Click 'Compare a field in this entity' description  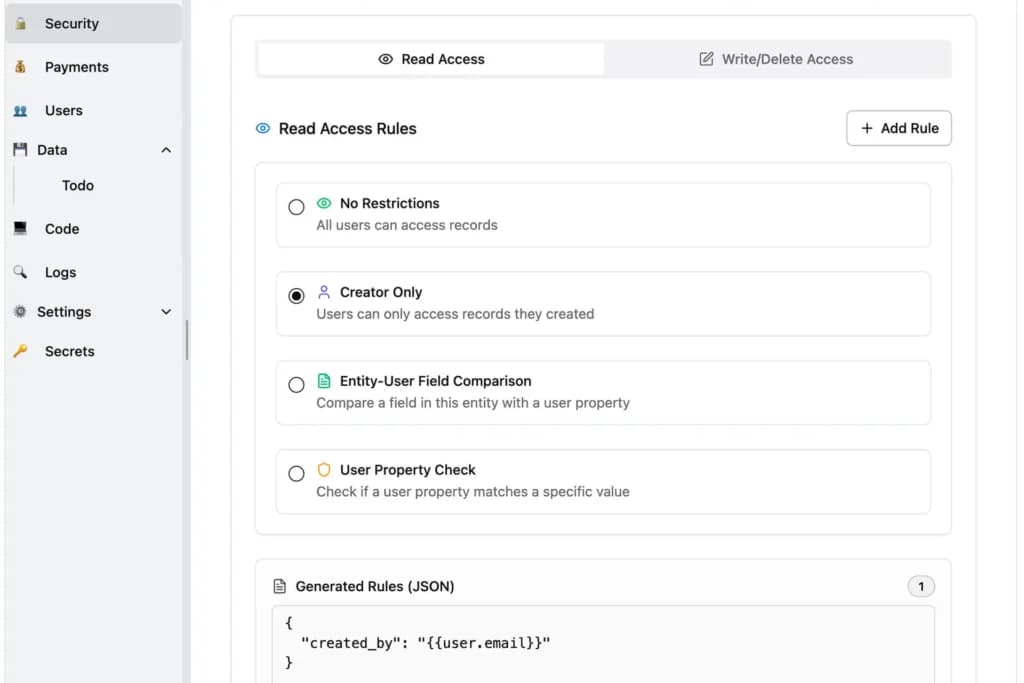pyautogui.click(x=473, y=402)
